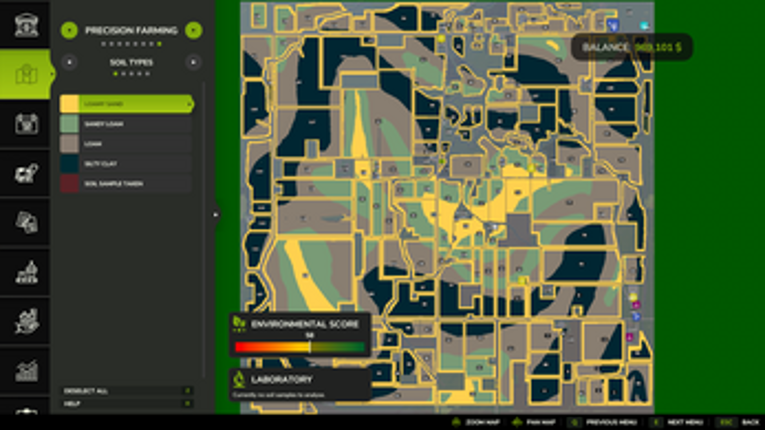Click the top farm building sidebar icon
This screenshot has width=765, height=430.
(25, 25)
